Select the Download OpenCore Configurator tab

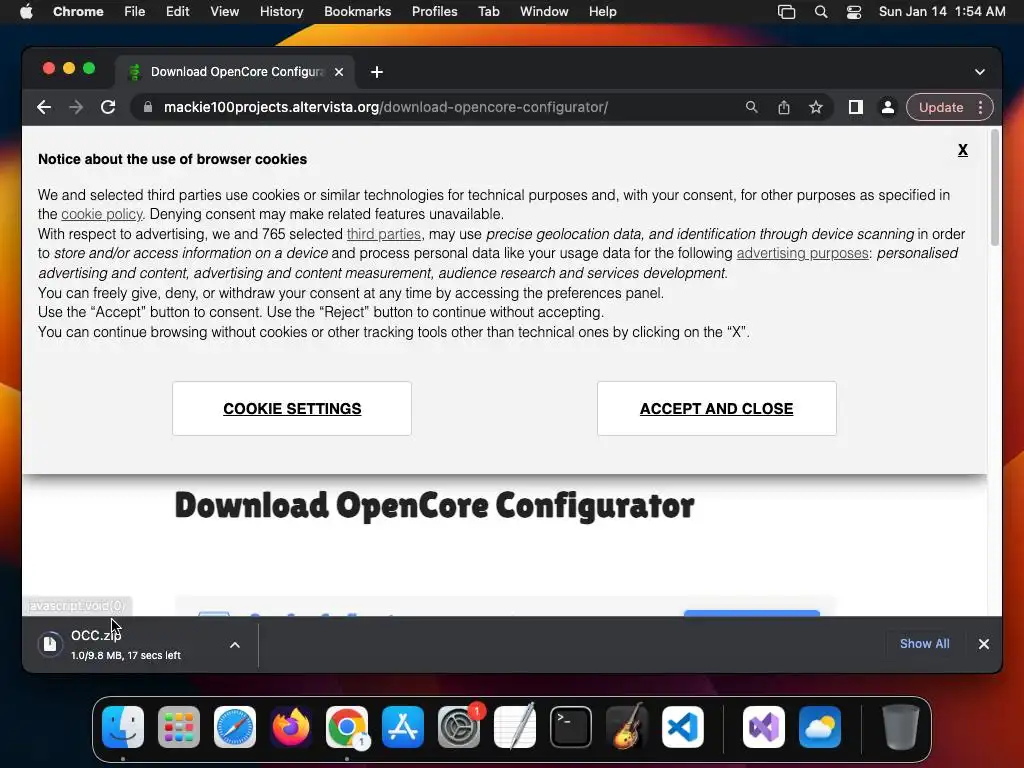(236, 72)
